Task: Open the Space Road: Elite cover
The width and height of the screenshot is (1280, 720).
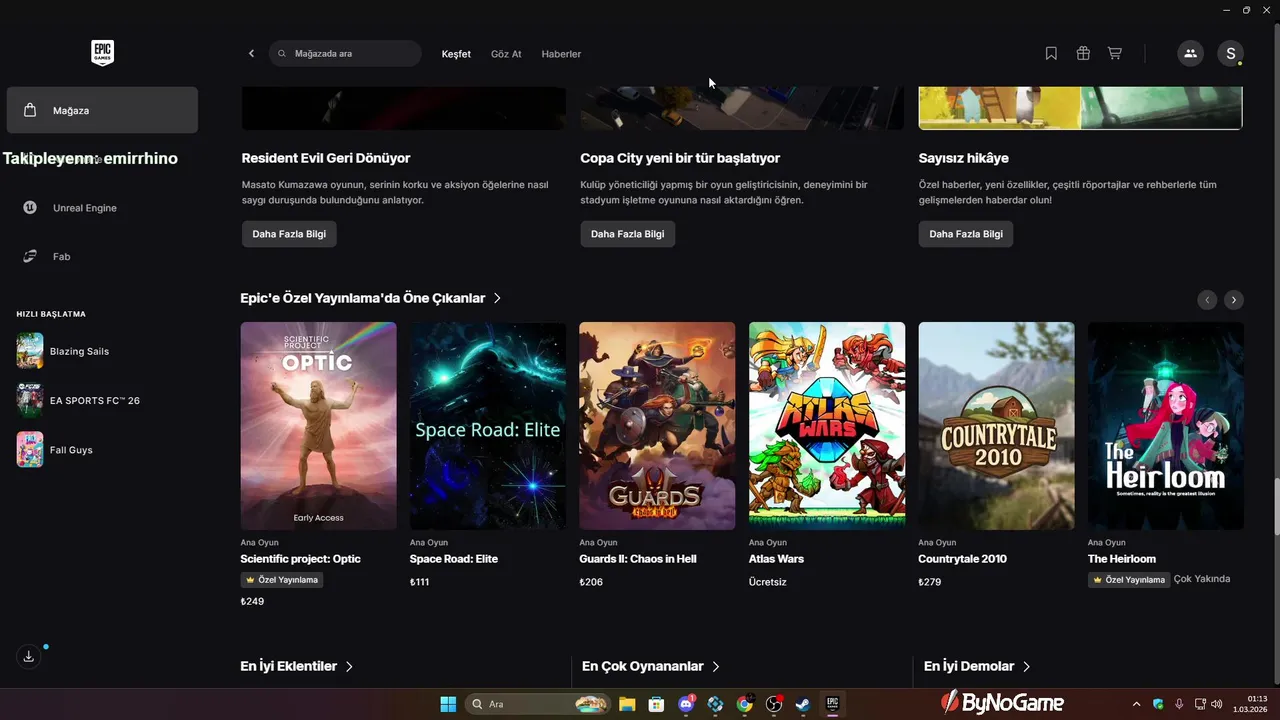Action: click(488, 426)
